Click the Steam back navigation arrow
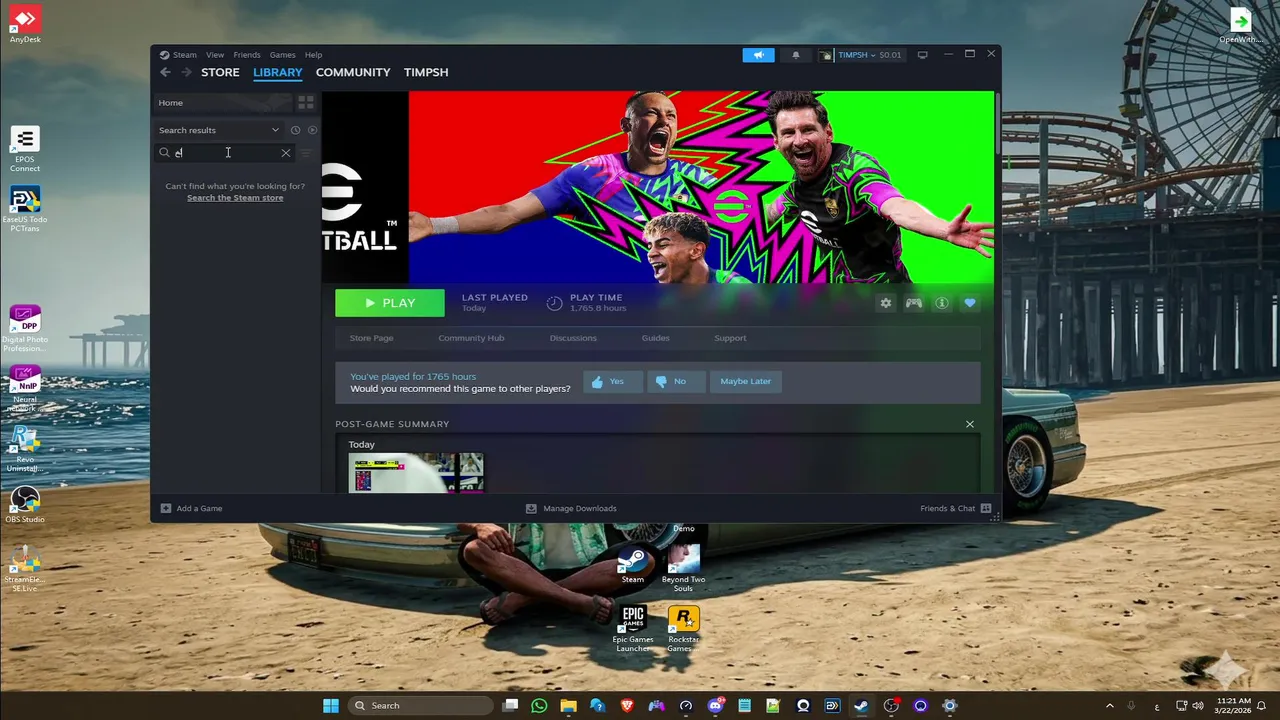1280x720 pixels. [165, 72]
